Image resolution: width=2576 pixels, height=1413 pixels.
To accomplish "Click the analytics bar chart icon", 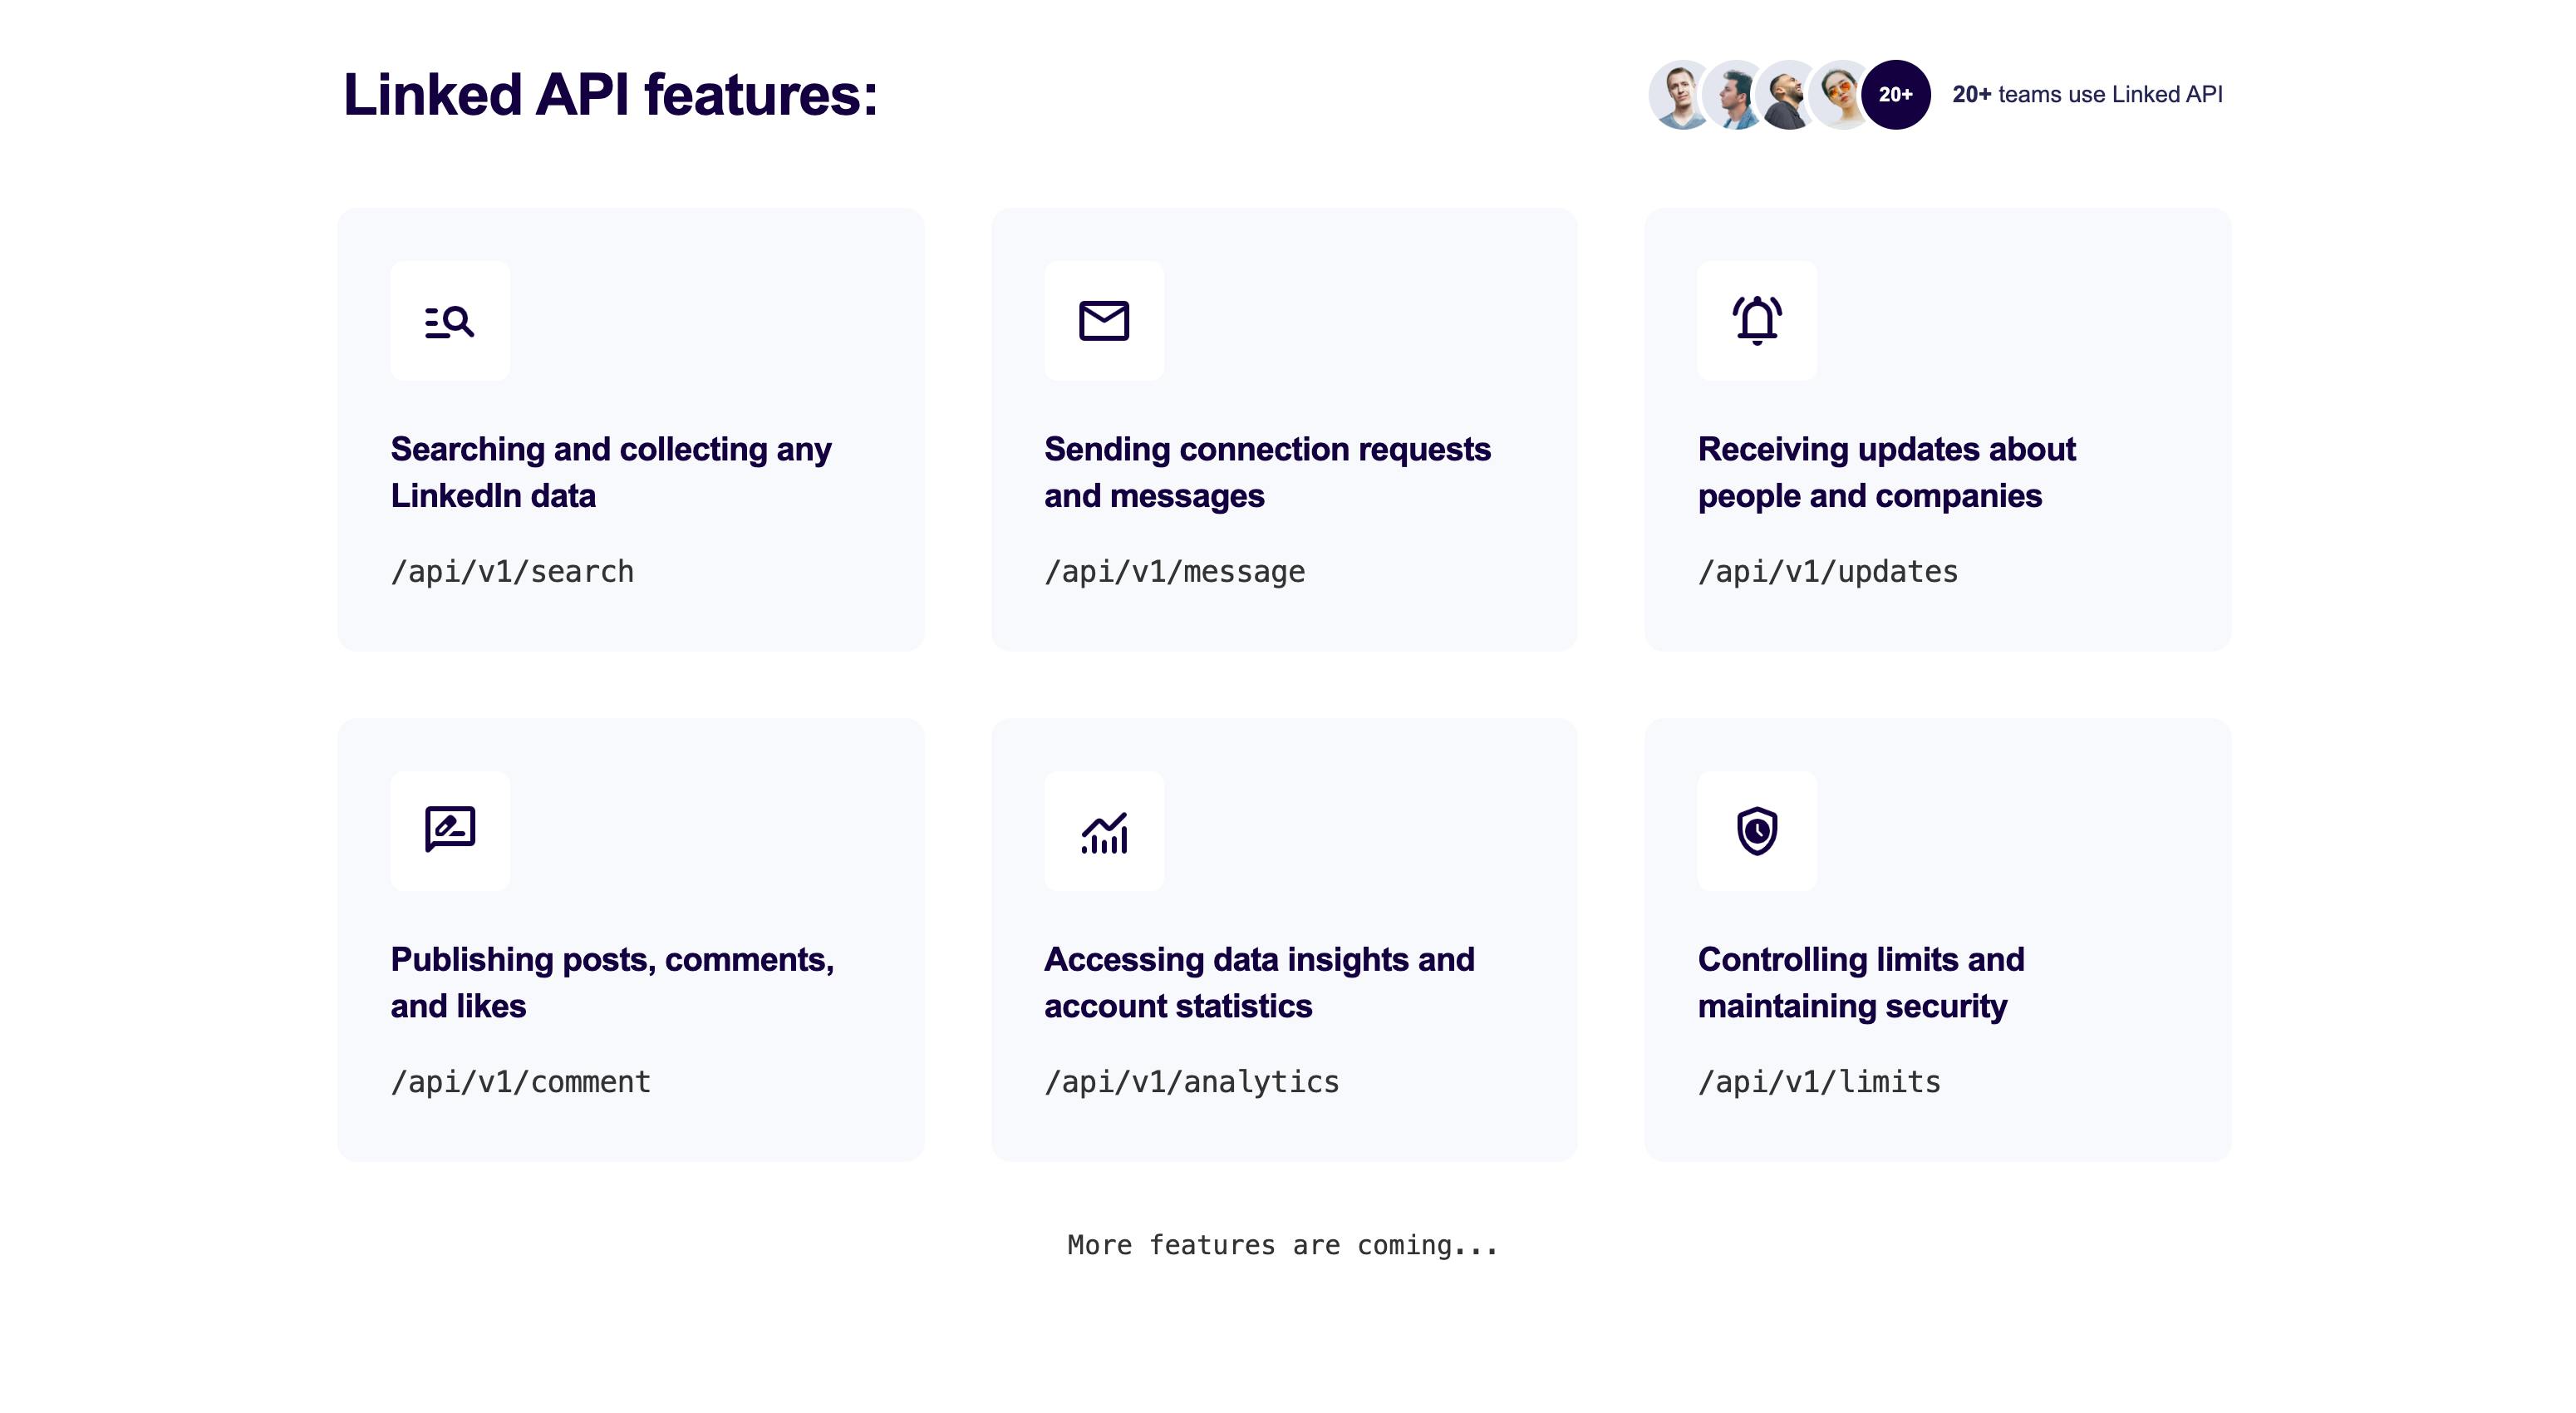I will coord(1104,832).
